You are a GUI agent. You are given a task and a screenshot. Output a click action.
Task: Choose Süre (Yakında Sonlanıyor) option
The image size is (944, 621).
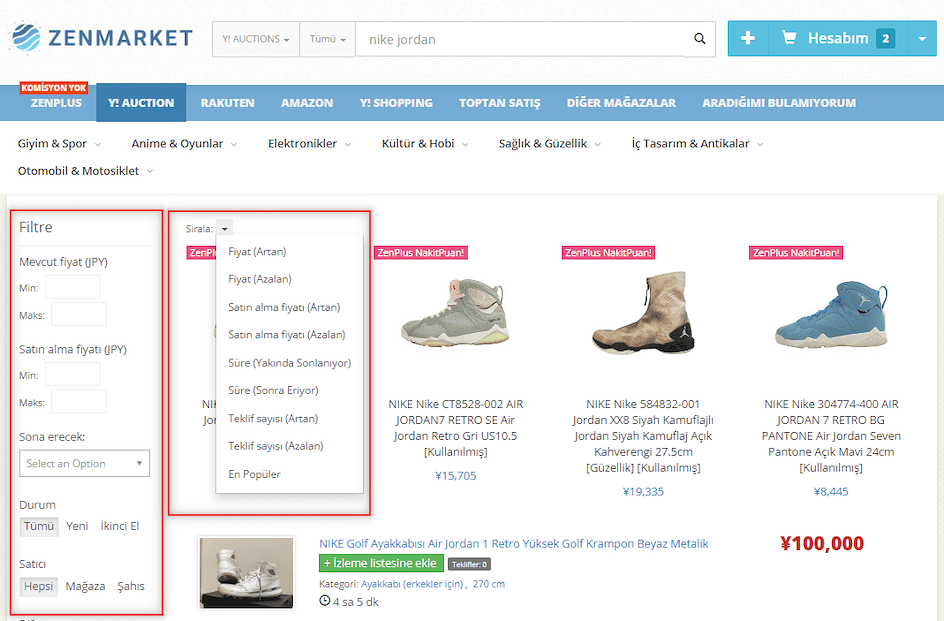point(290,363)
